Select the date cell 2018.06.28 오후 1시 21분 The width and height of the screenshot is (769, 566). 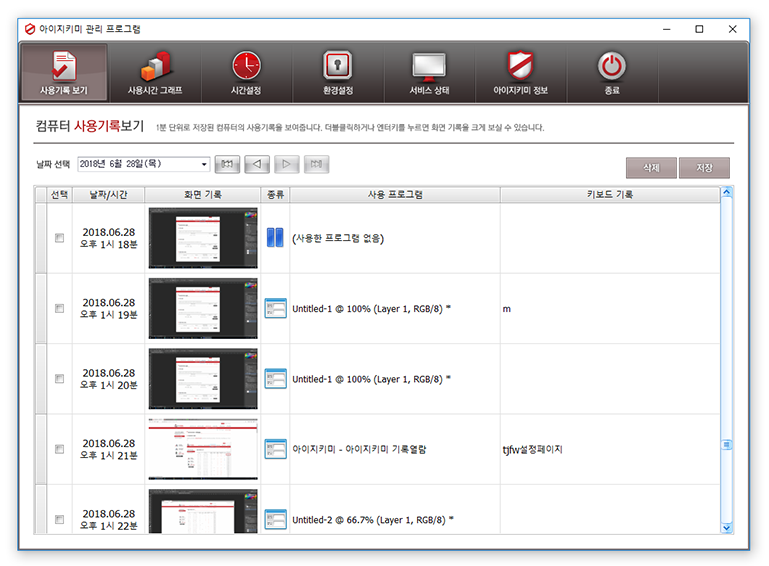pos(108,449)
